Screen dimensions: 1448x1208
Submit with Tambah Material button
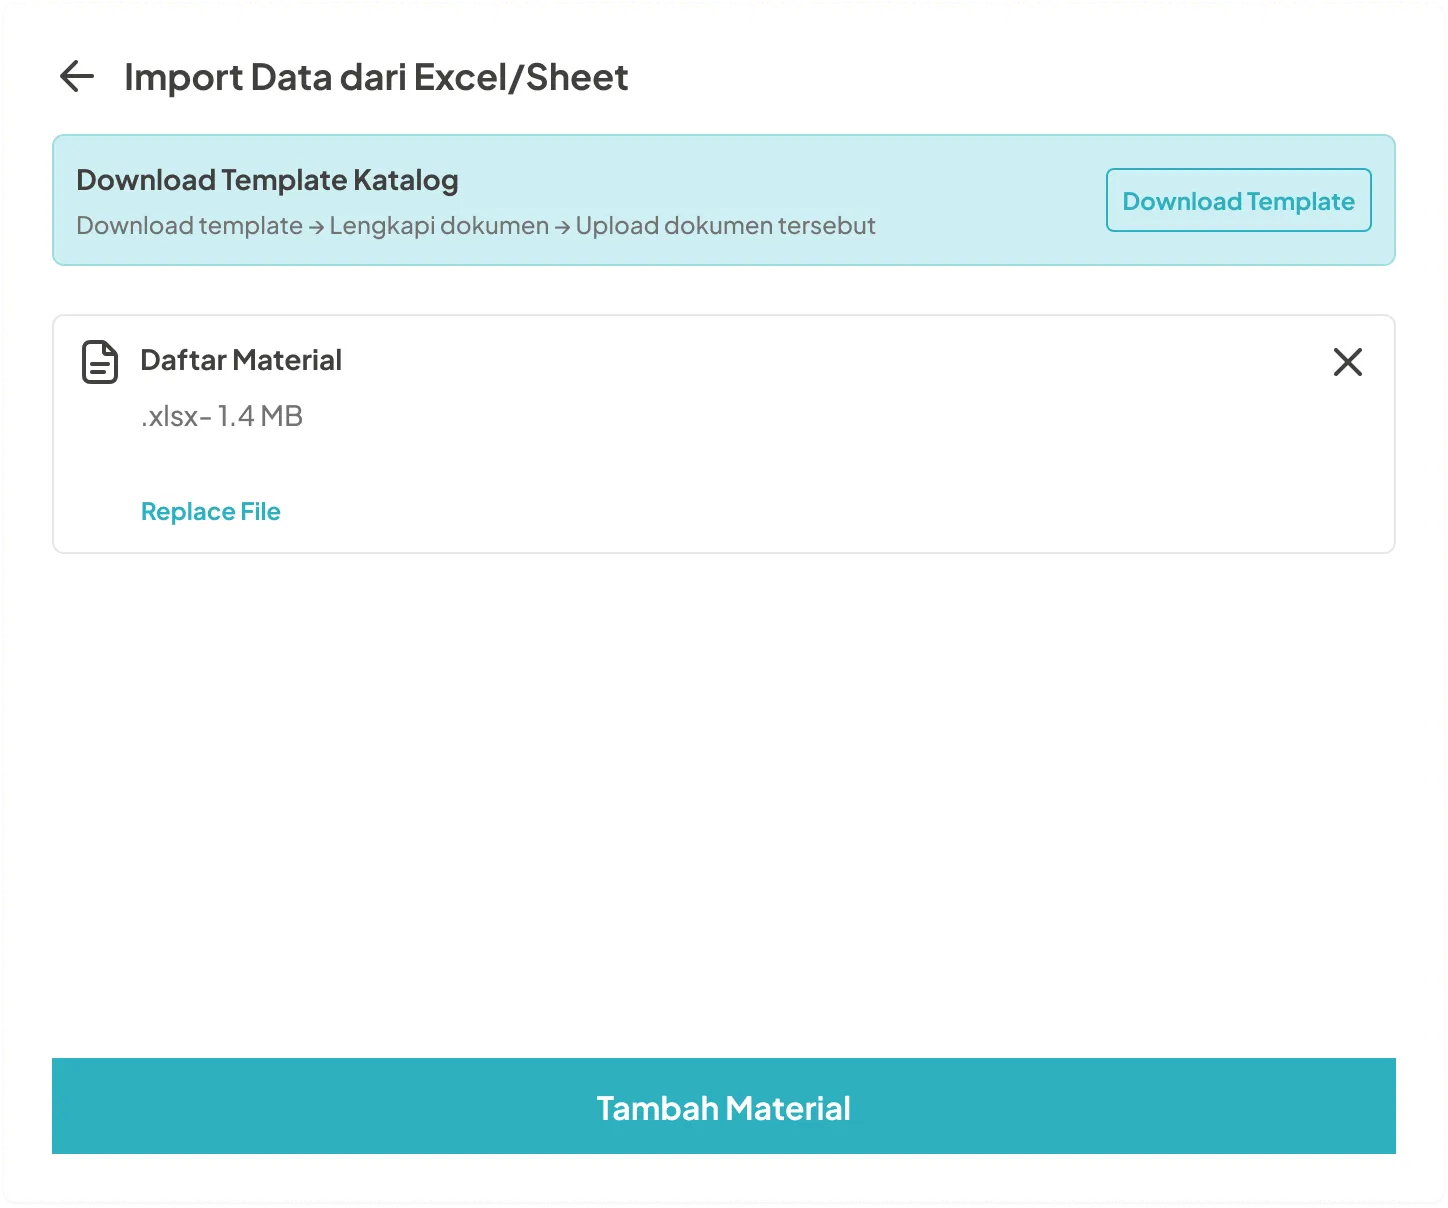(724, 1106)
